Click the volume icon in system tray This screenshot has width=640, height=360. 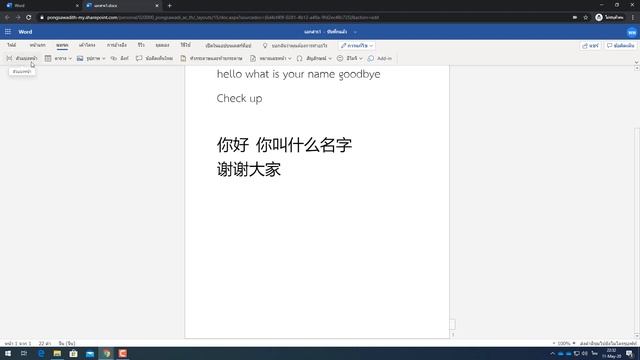click(584, 353)
